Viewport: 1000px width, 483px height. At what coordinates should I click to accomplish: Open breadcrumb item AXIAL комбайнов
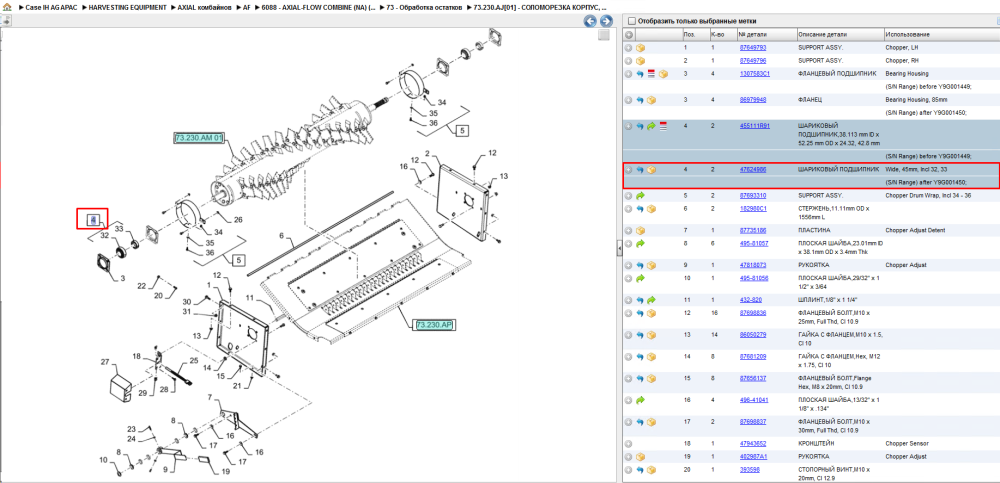(x=204, y=6)
